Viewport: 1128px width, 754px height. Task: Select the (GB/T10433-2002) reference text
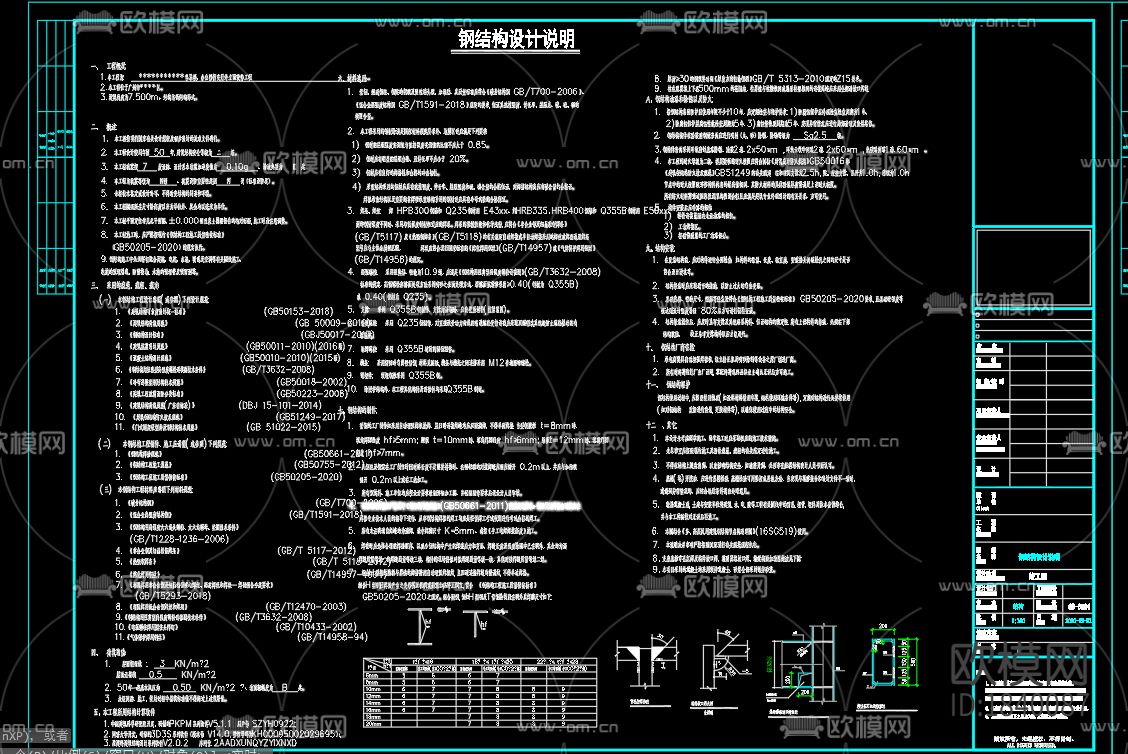[316, 627]
